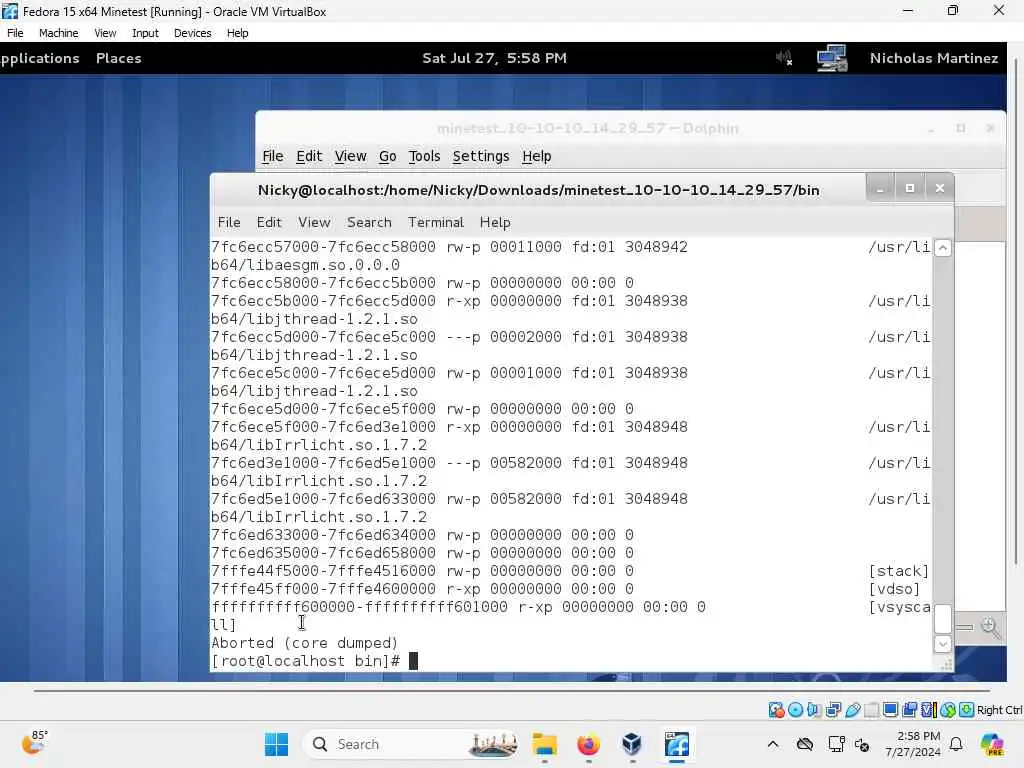The width and height of the screenshot is (1024, 768).
Task: Click the Windows taskbar clock 2:58 PM
Action: pos(913,744)
